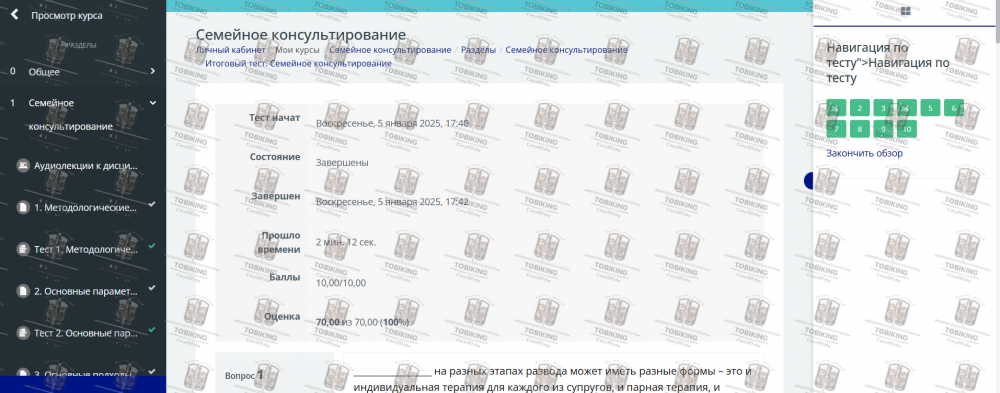The image size is (1000, 393).
Task: Click the dashboard grid icon above the navigation
Action: point(906,11)
